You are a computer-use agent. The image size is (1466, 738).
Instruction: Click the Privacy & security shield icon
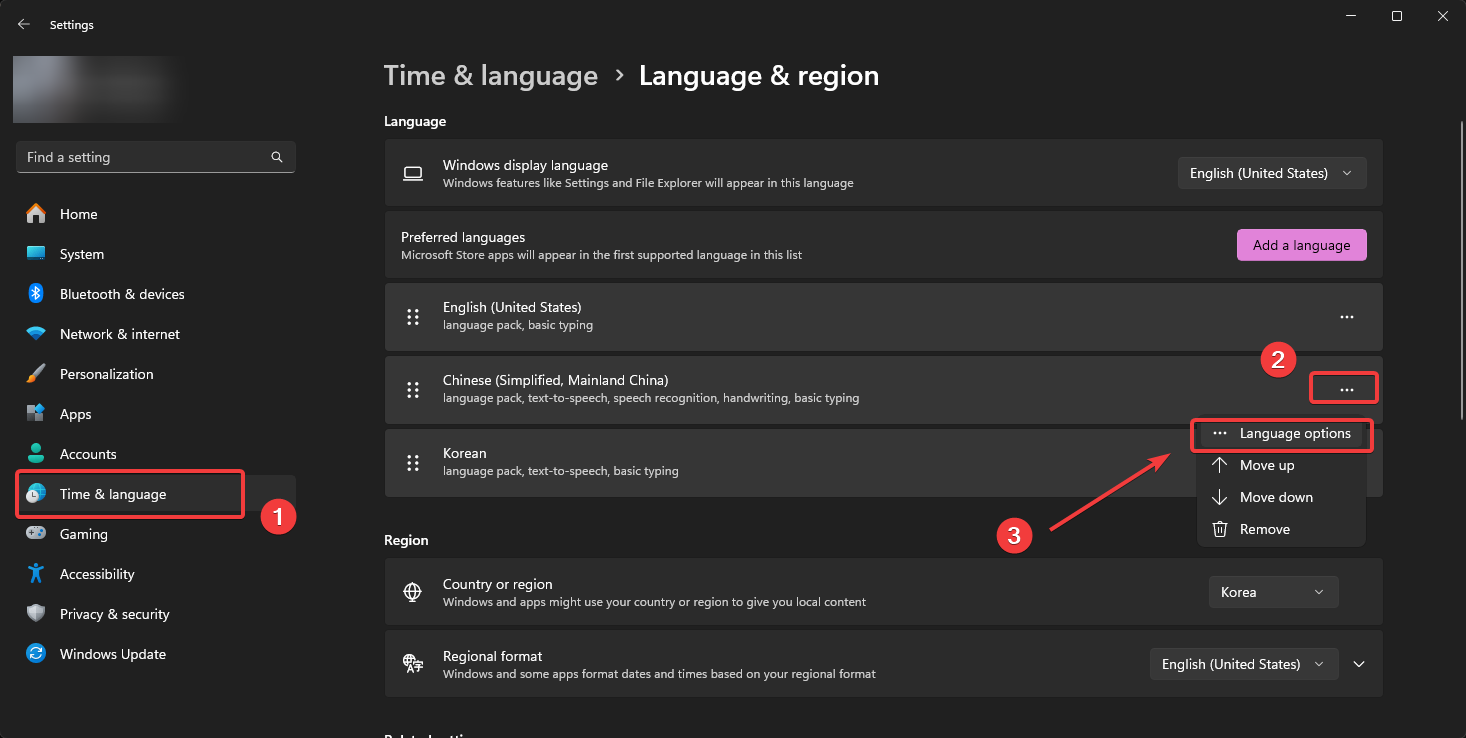coord(36,614)
